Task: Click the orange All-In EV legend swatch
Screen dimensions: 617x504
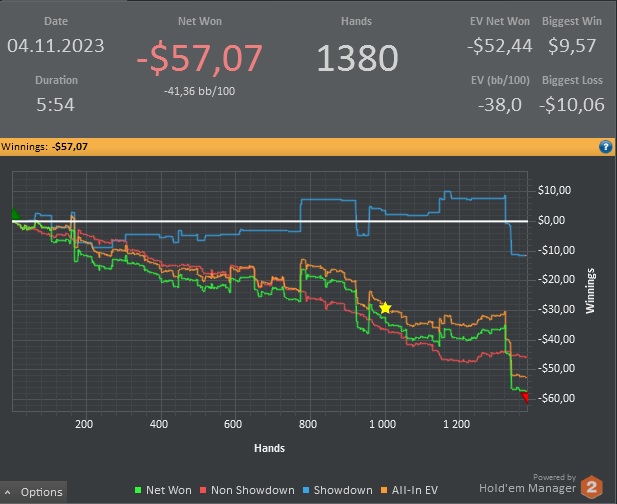Action: [x=384, y=490]
